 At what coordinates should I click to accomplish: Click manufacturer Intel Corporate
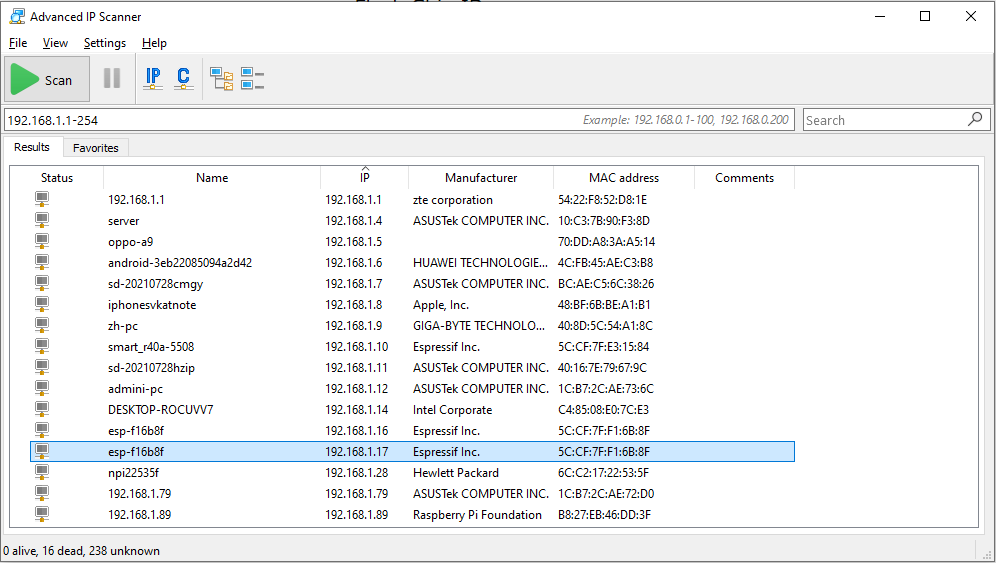[452, 410]
